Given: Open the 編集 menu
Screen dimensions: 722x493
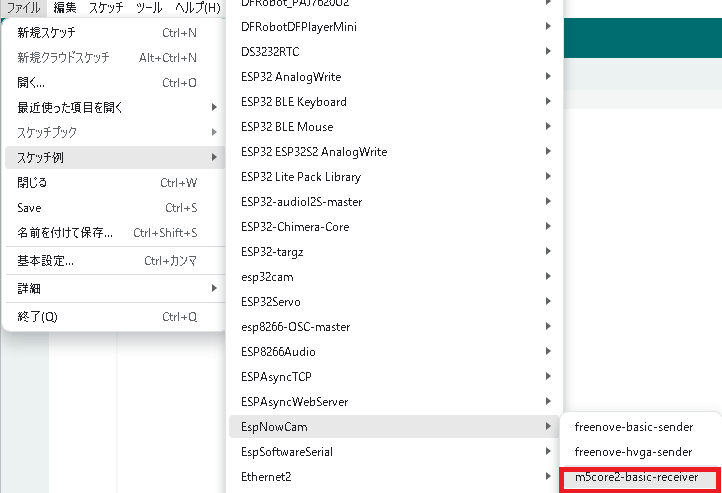Looking at the screenshot, I should 64,7.
